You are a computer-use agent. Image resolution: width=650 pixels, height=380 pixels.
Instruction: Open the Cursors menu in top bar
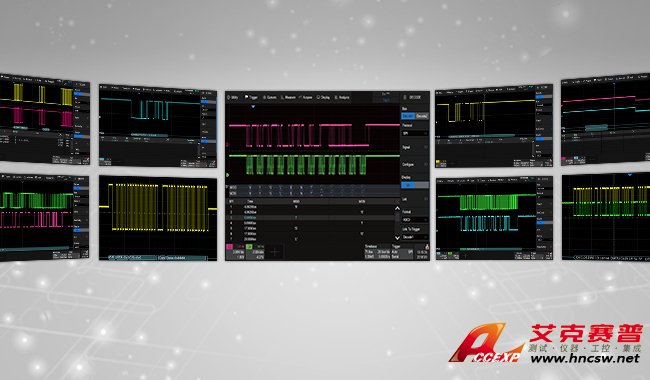pos(270,97)
